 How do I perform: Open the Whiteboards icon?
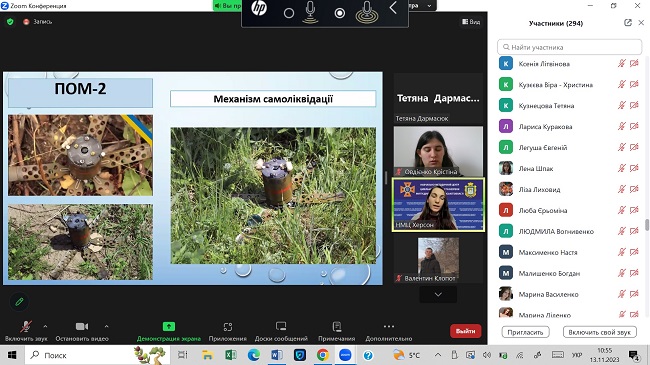(x=281, y=326)
